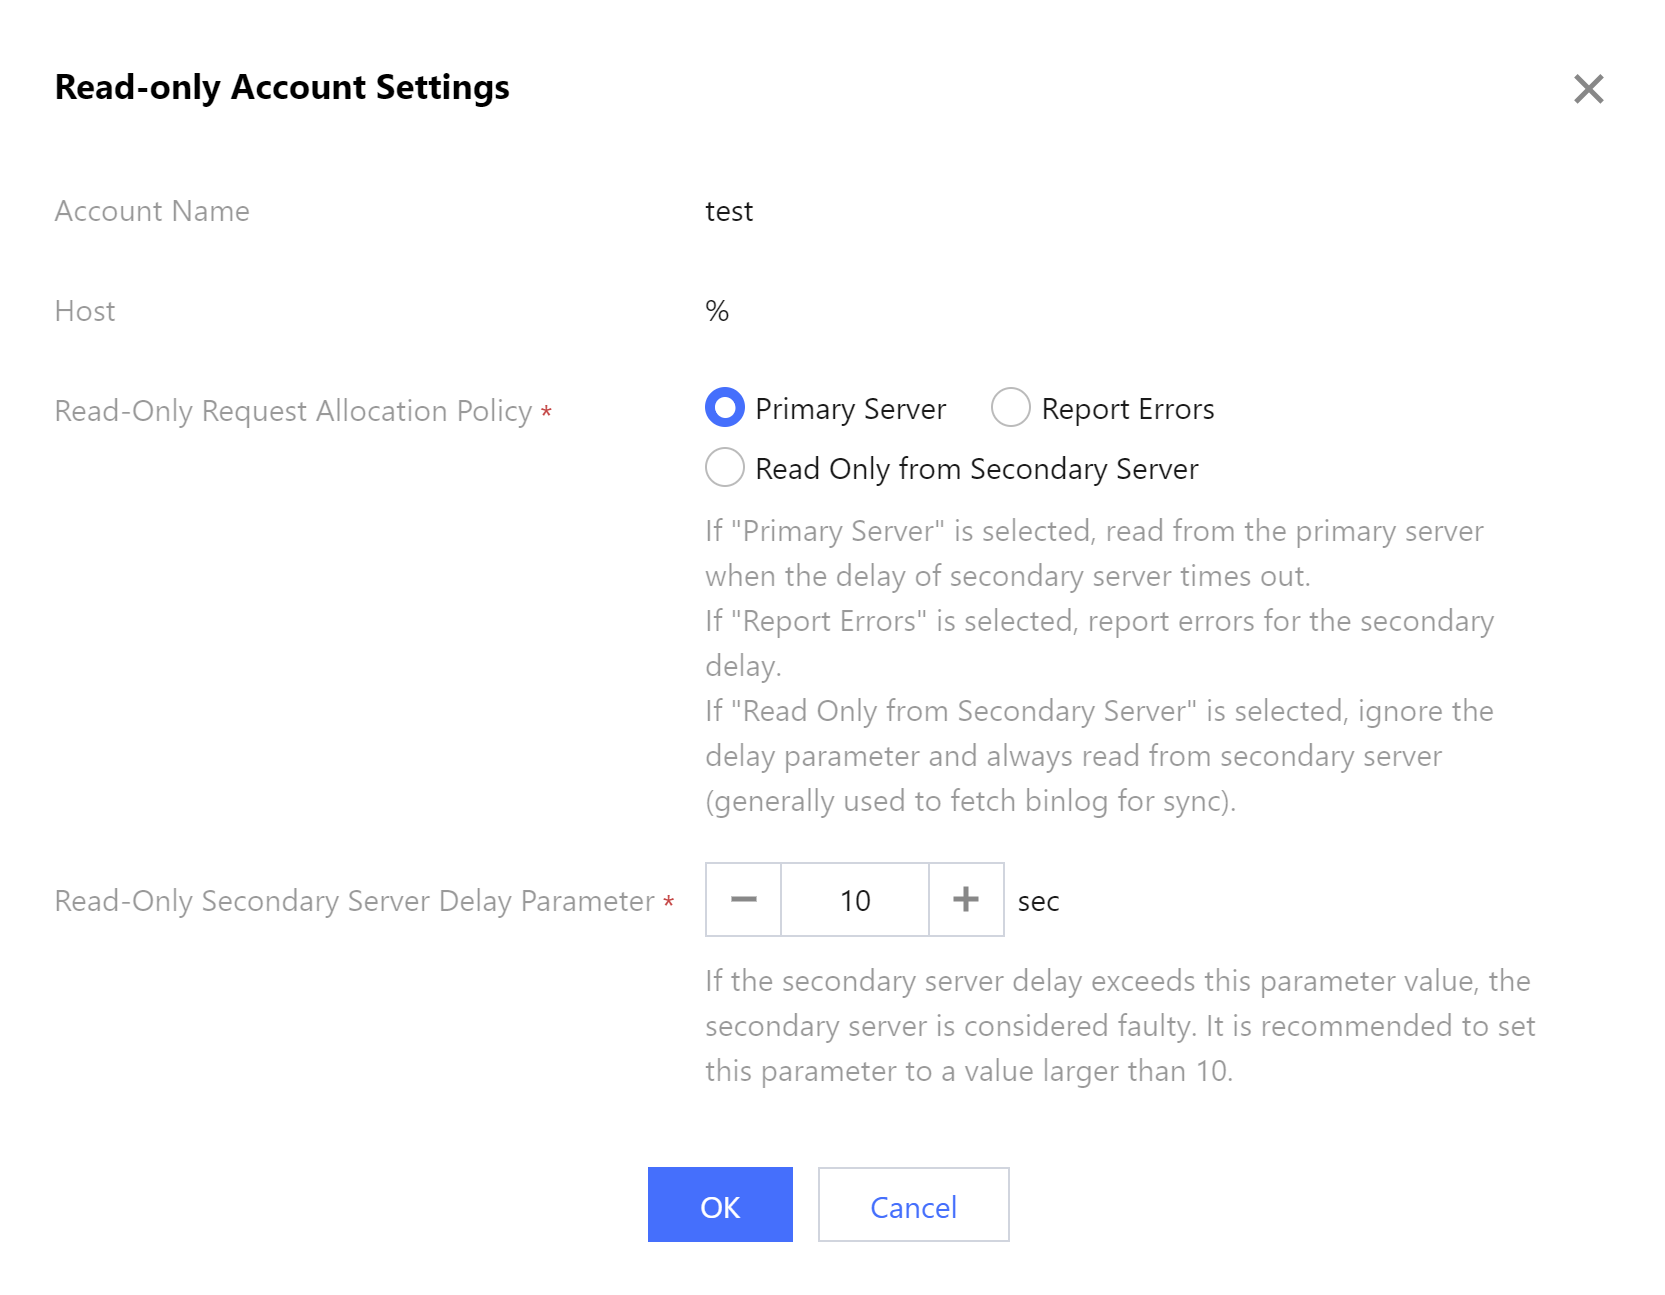Viewport: 1665px width, 1295px height.
Task: Decrease the delay with the minus button
Action: [743, 900]
